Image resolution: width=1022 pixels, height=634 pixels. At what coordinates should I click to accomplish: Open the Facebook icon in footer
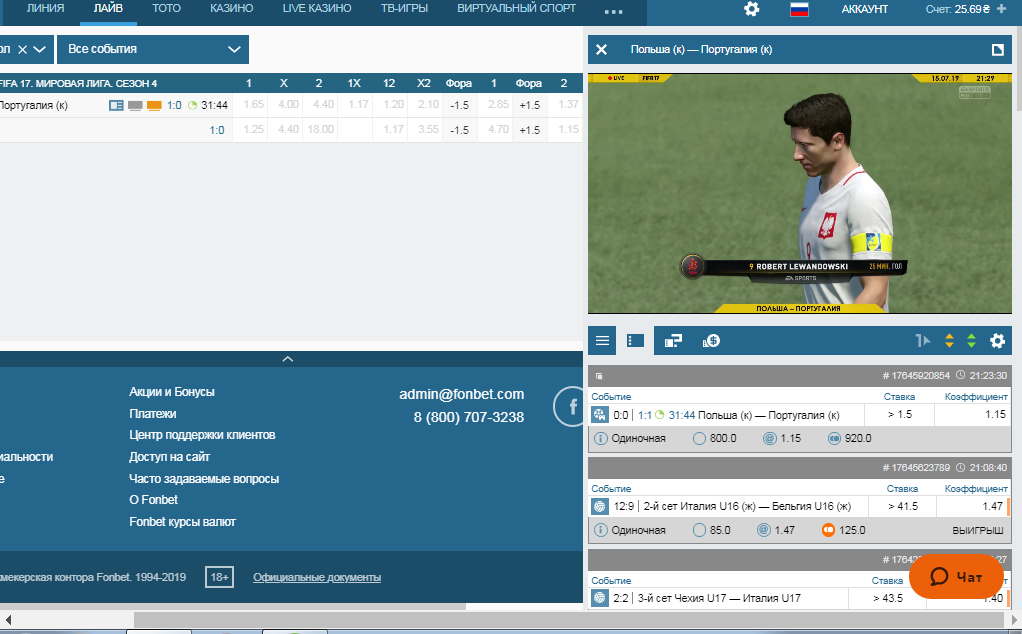pos(570,407)
